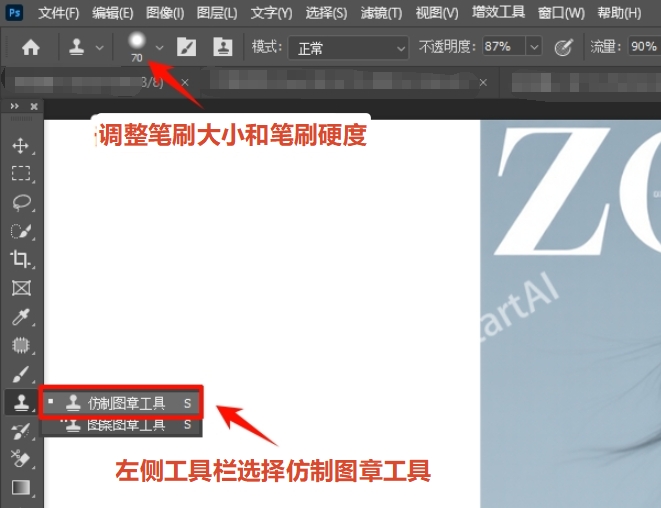Open the brush preset picker dropdown arrow
This screenshot has height=508, width=661.
point(159,48)
